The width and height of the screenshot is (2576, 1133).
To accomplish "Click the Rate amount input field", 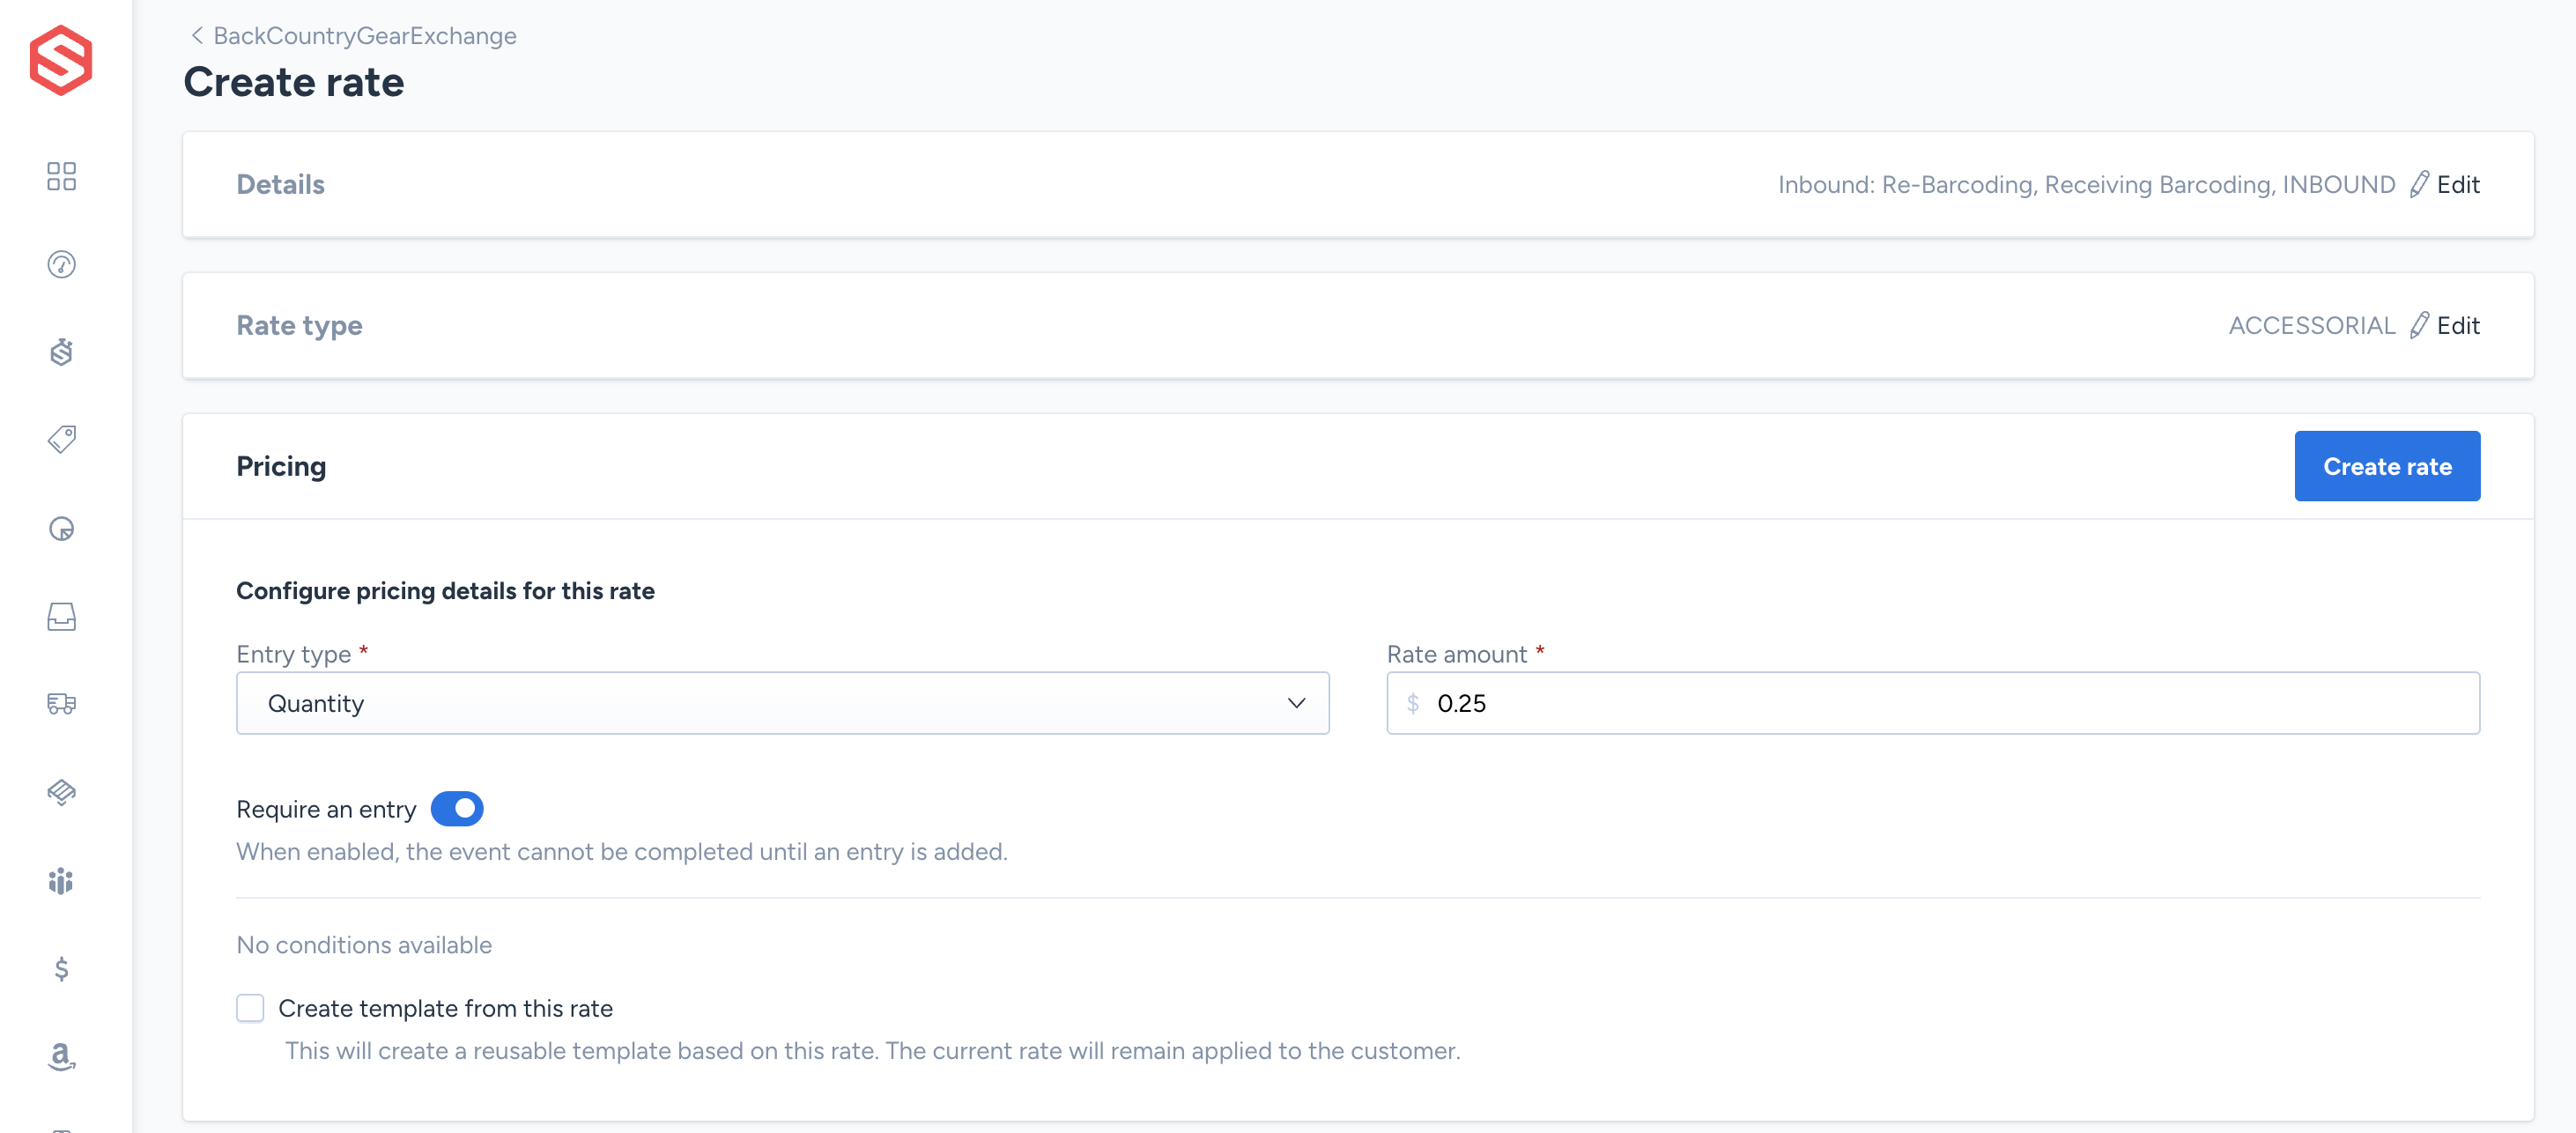I will (1932, 703).
